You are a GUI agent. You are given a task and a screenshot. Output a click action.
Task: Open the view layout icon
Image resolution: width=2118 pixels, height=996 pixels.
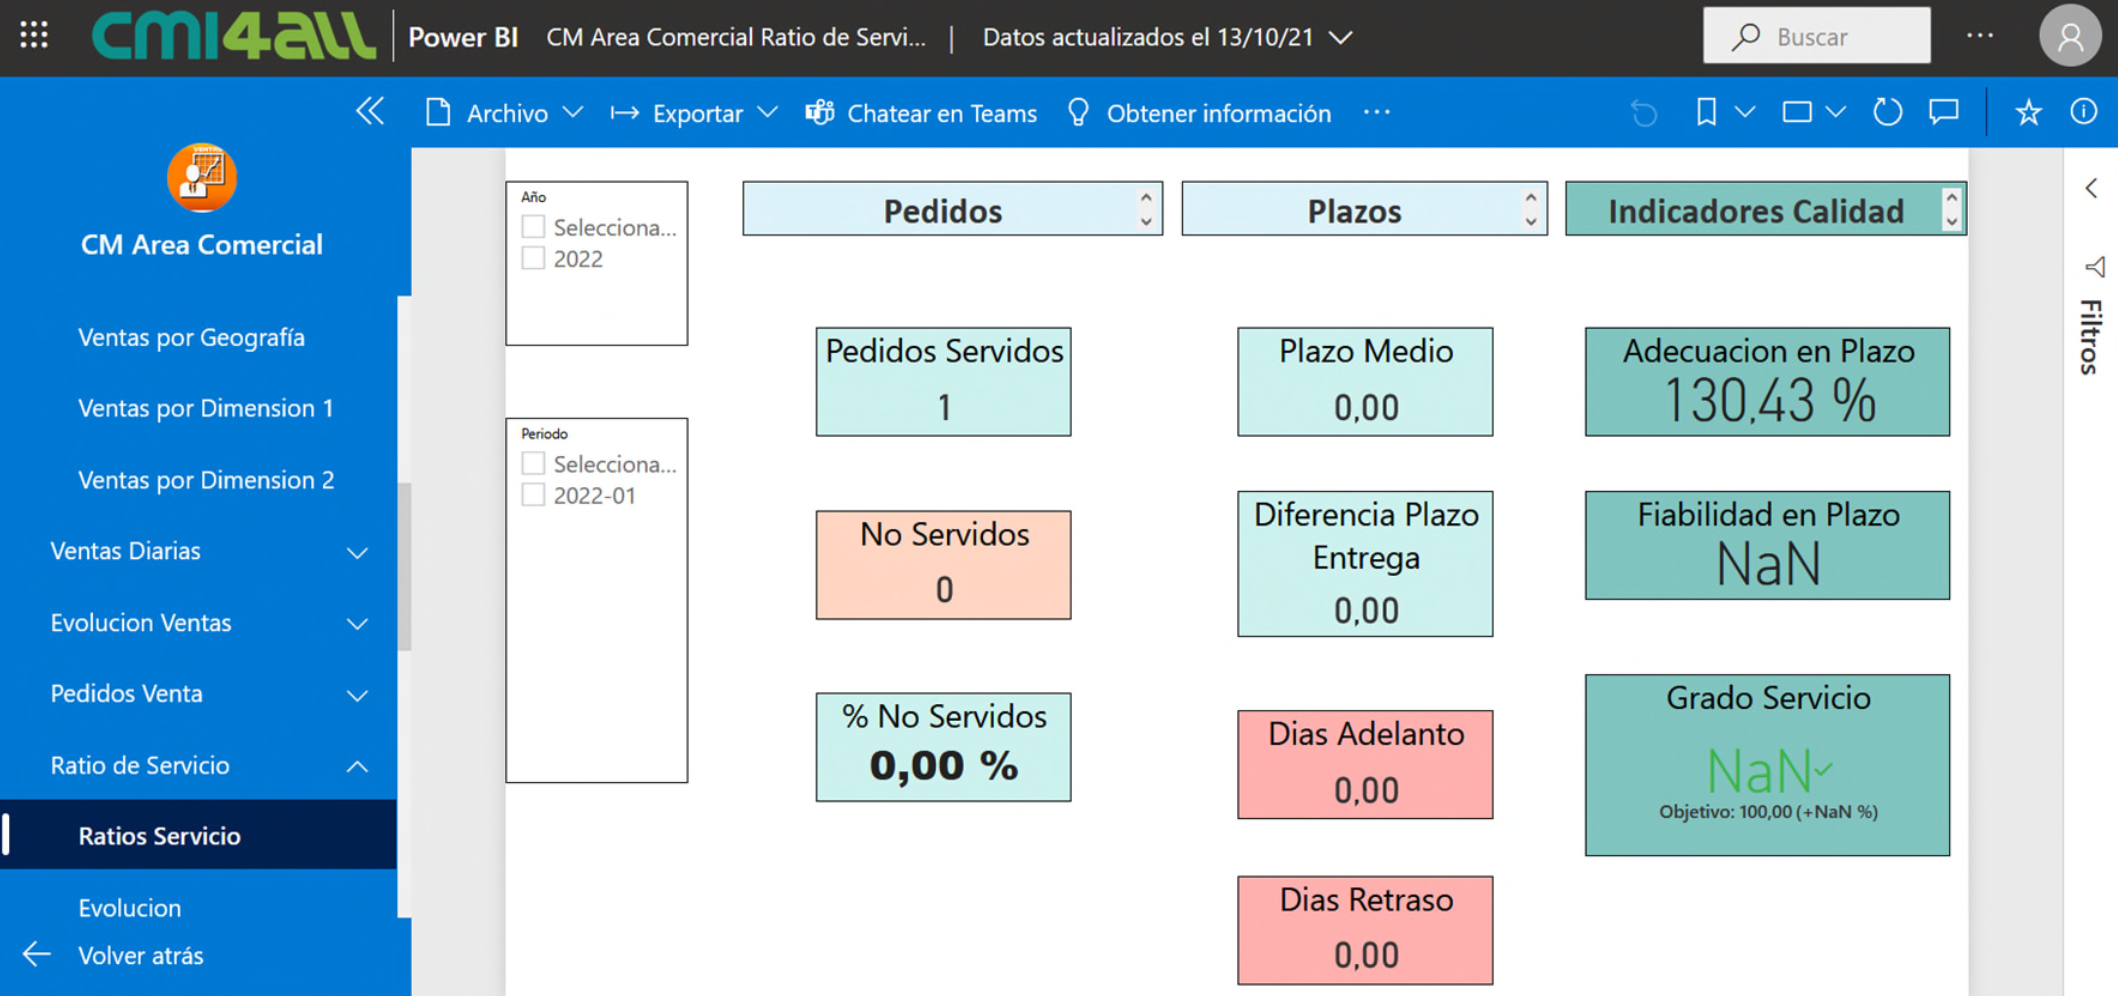(x=1797, y=112)
